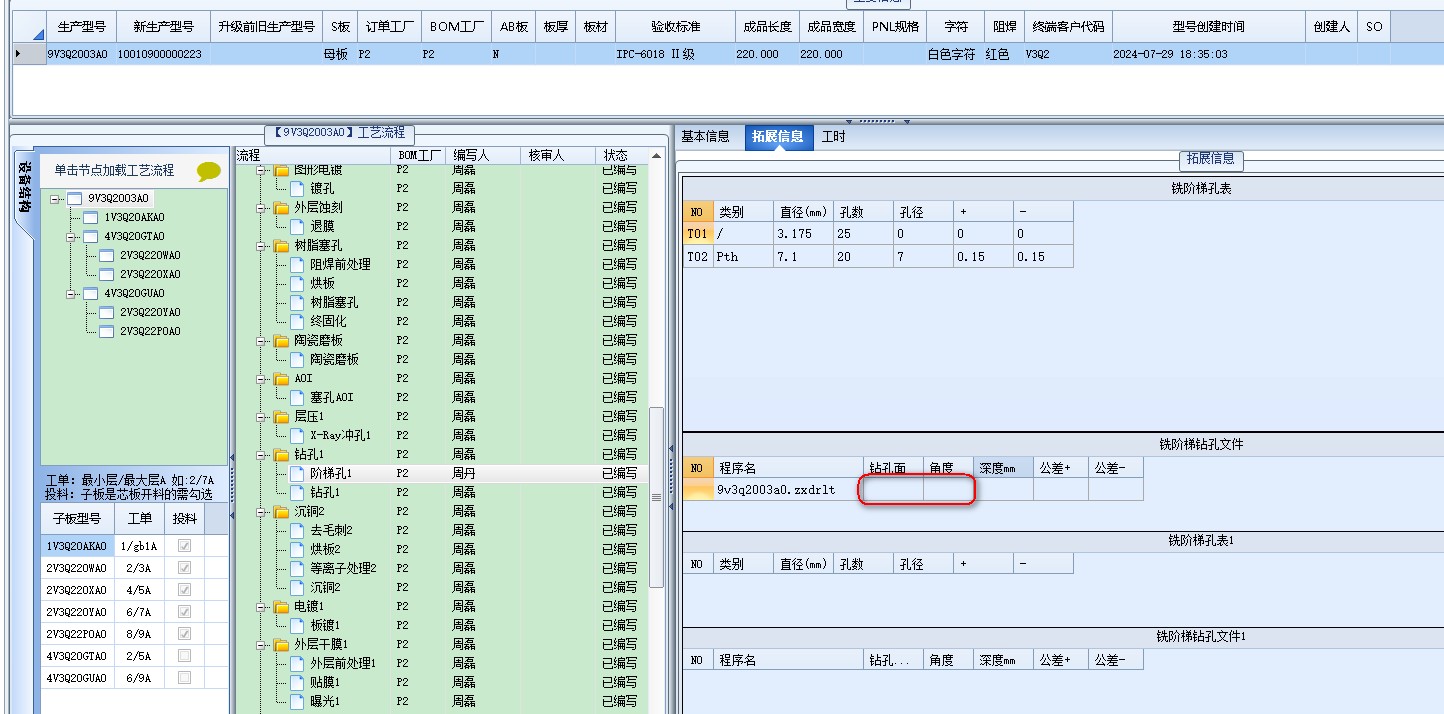
Task: Click the process list vertical scrollbar thumb
Action: coord(656,497)
